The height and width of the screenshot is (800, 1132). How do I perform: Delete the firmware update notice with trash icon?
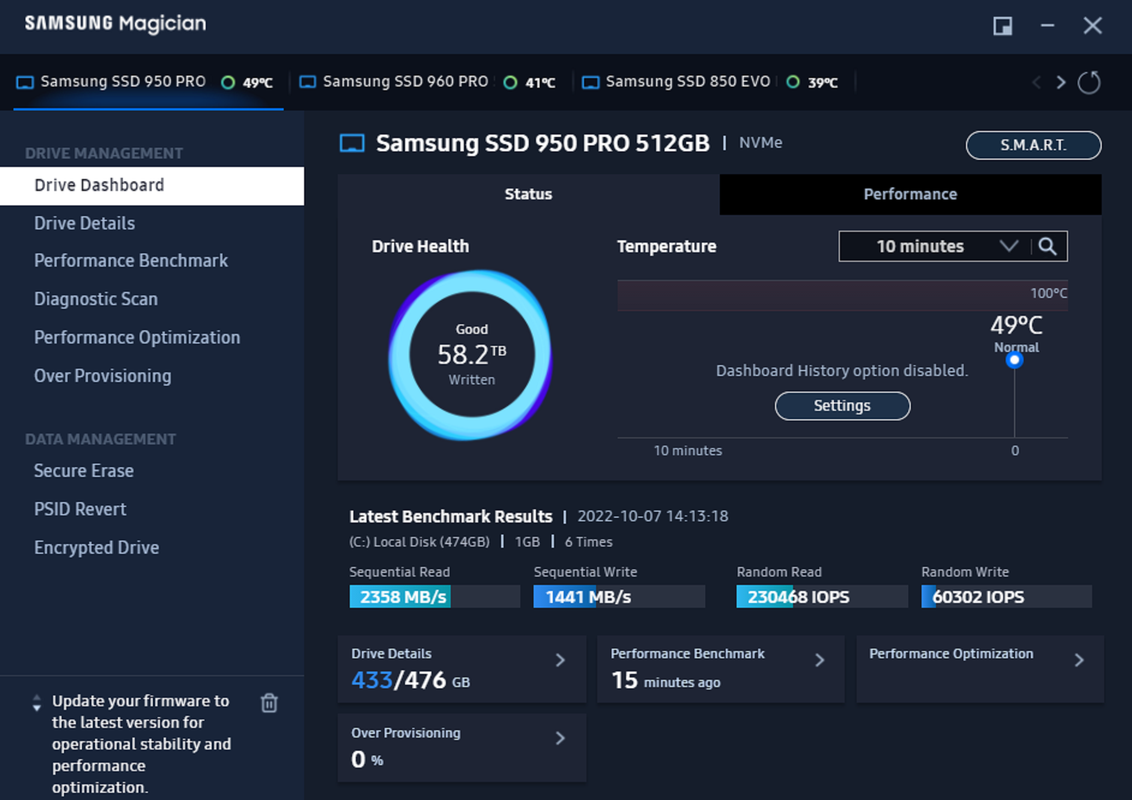[269, 703]
